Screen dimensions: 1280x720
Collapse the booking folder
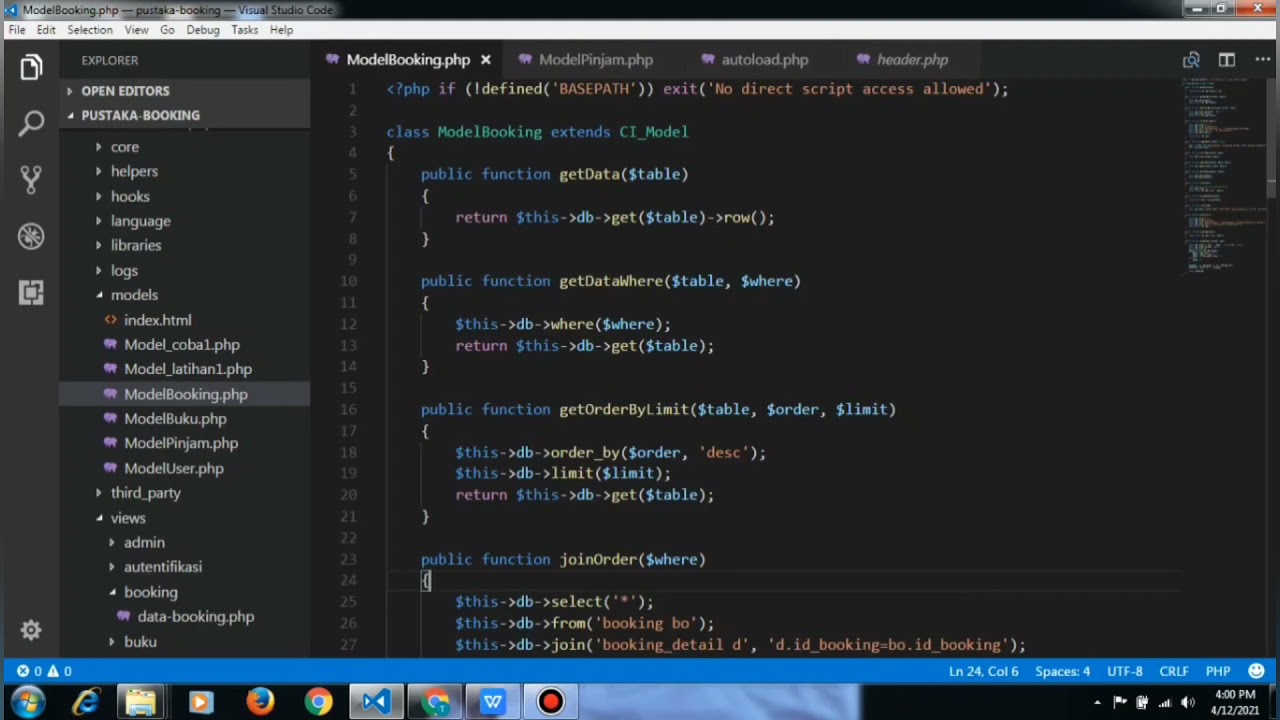150,592
